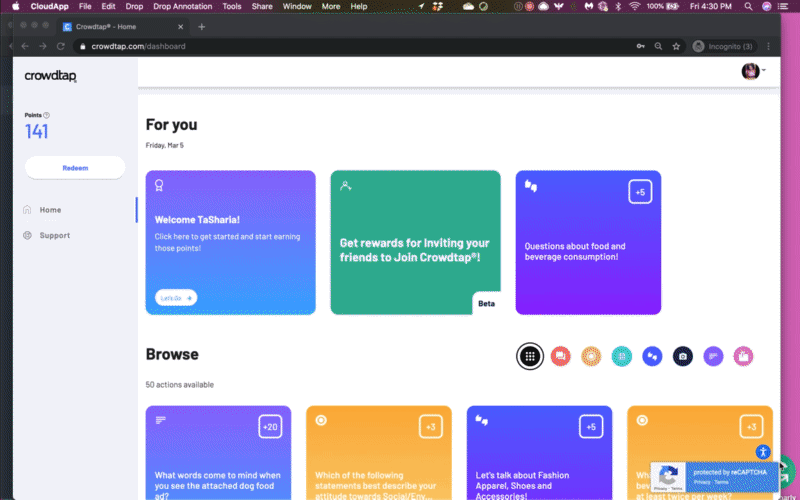800x500 pixels.
Task: Click the reCAPTCHA badge
Action: pyautogui.click(x=714, y=476)
